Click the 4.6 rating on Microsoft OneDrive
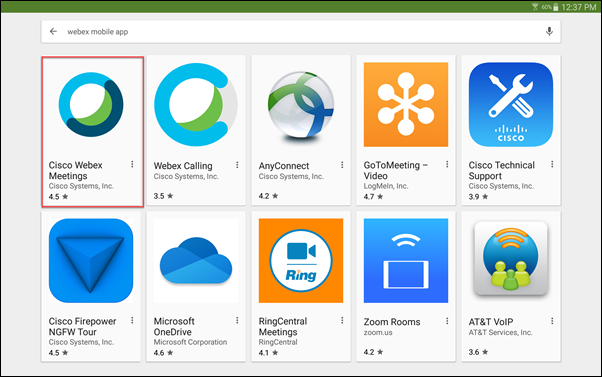 click(x=163, y=352)
